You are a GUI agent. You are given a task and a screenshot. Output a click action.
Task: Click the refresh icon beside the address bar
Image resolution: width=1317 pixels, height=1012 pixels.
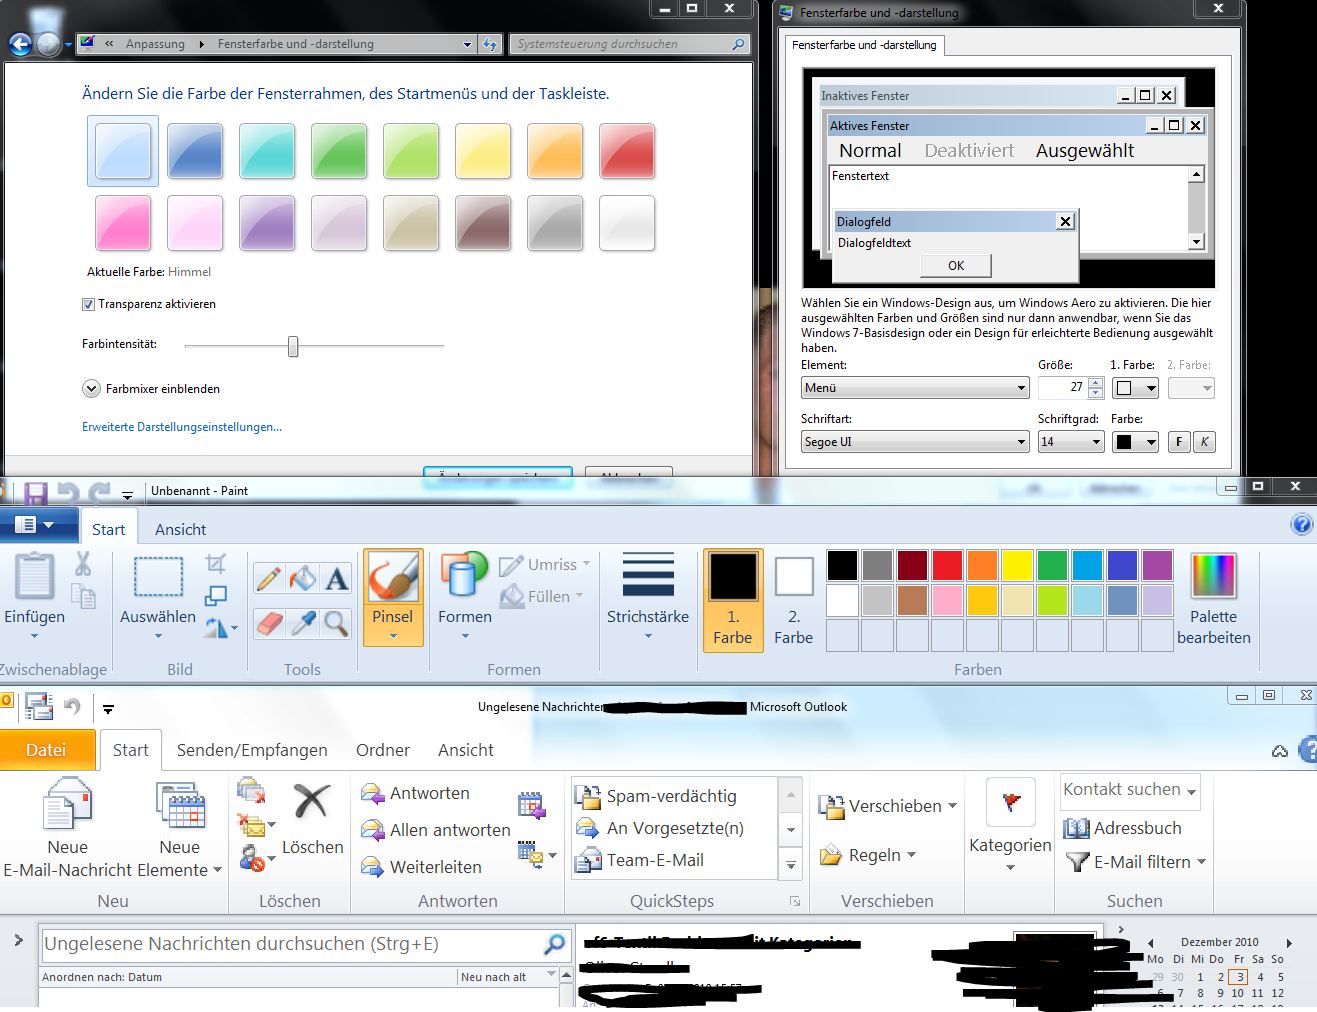coord(489,44)
